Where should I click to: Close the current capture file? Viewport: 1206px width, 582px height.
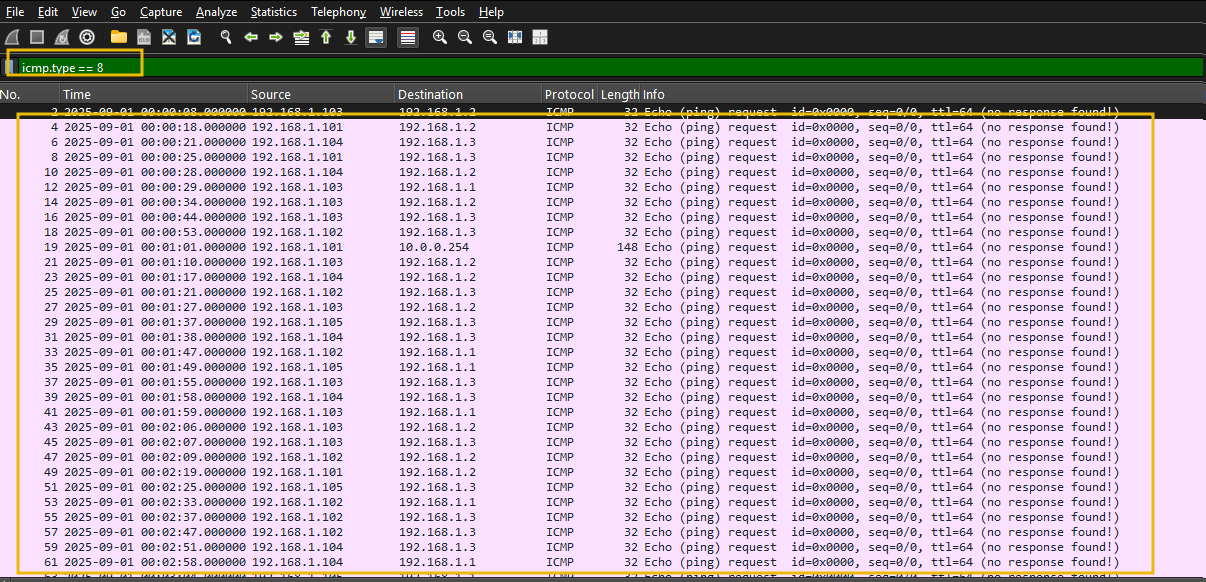pyautogui.click(x=168, y=37)
